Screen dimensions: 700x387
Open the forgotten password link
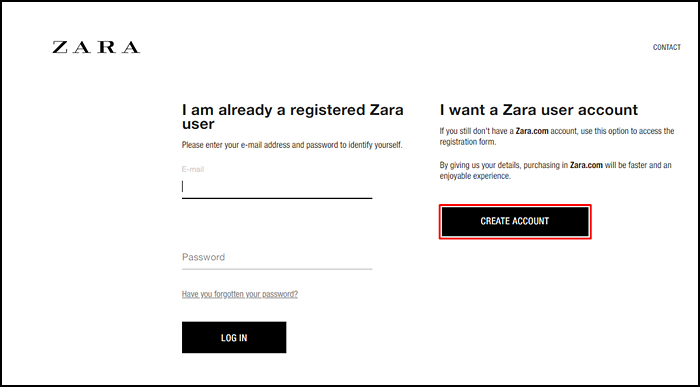click(240, 294)
